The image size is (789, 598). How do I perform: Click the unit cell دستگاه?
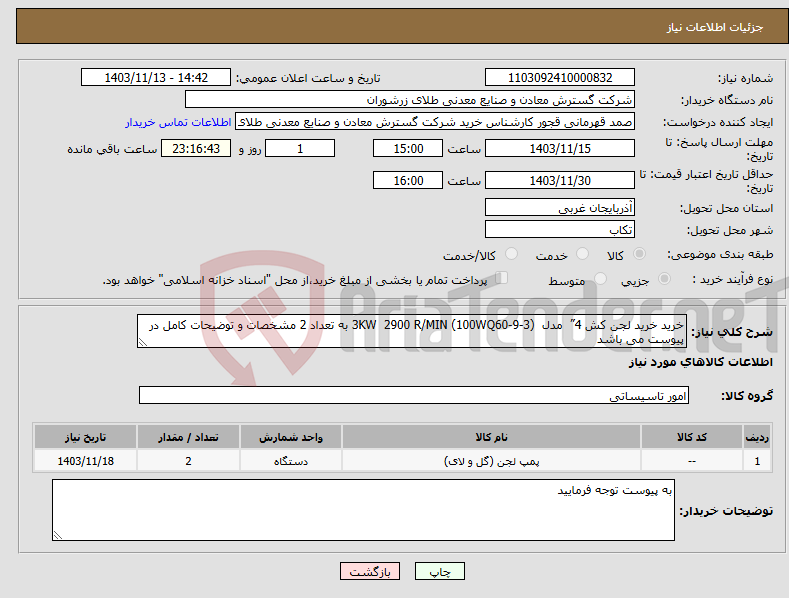pos(291,461)
